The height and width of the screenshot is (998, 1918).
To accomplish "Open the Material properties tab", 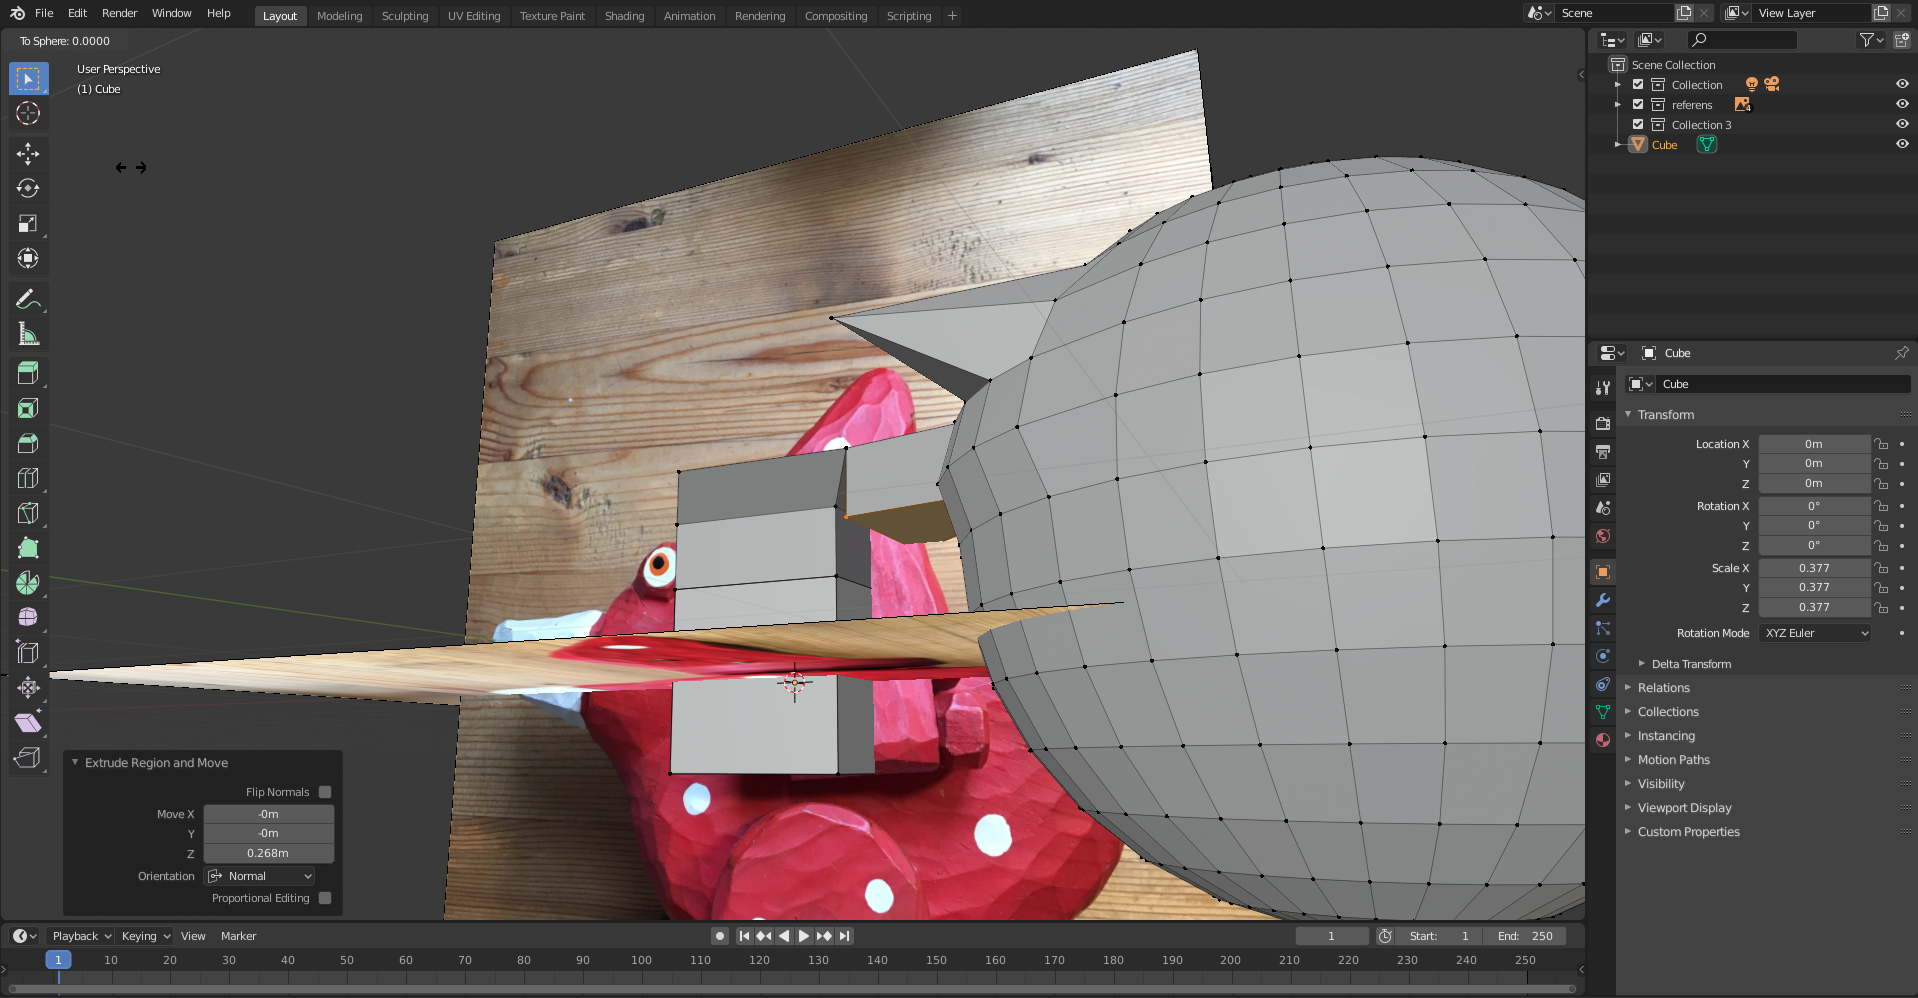I will (1603, 740).
